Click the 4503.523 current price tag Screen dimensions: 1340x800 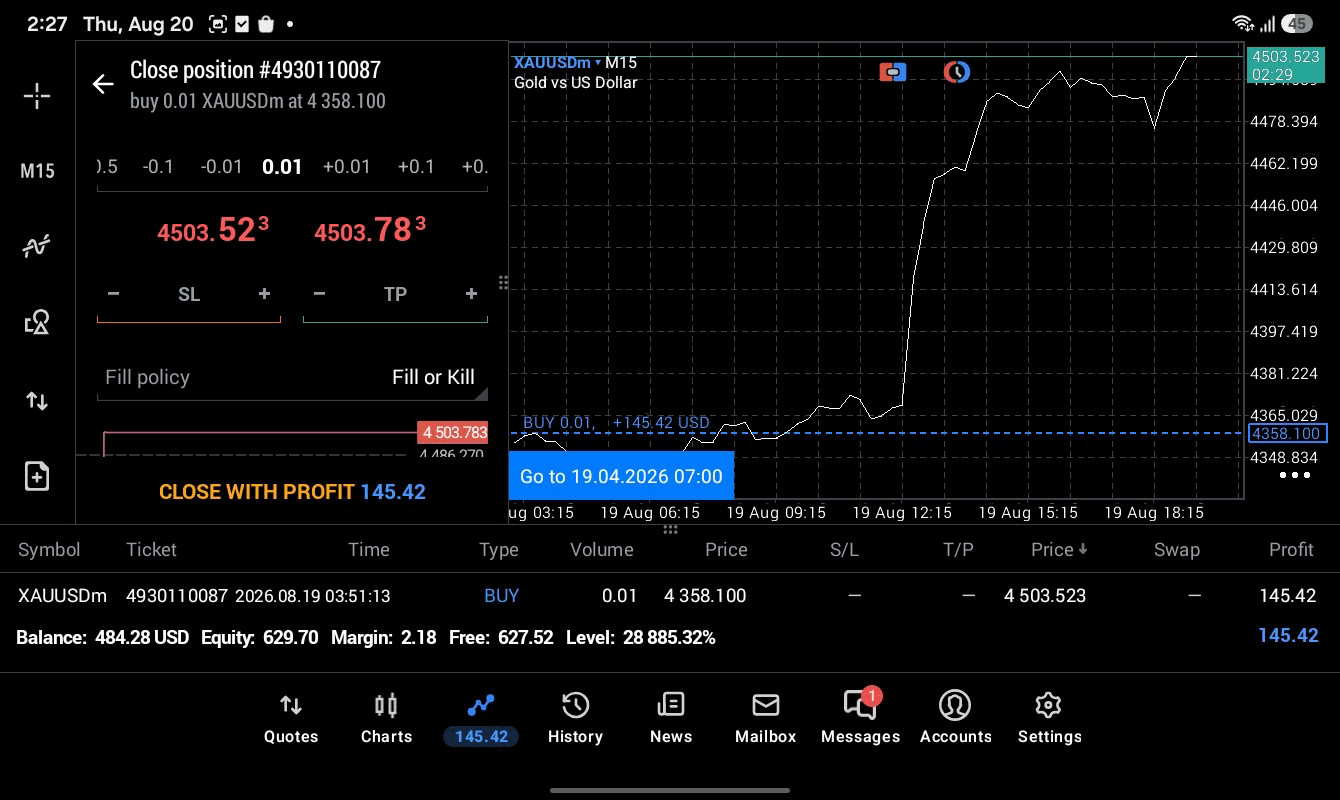[1286, 65]
